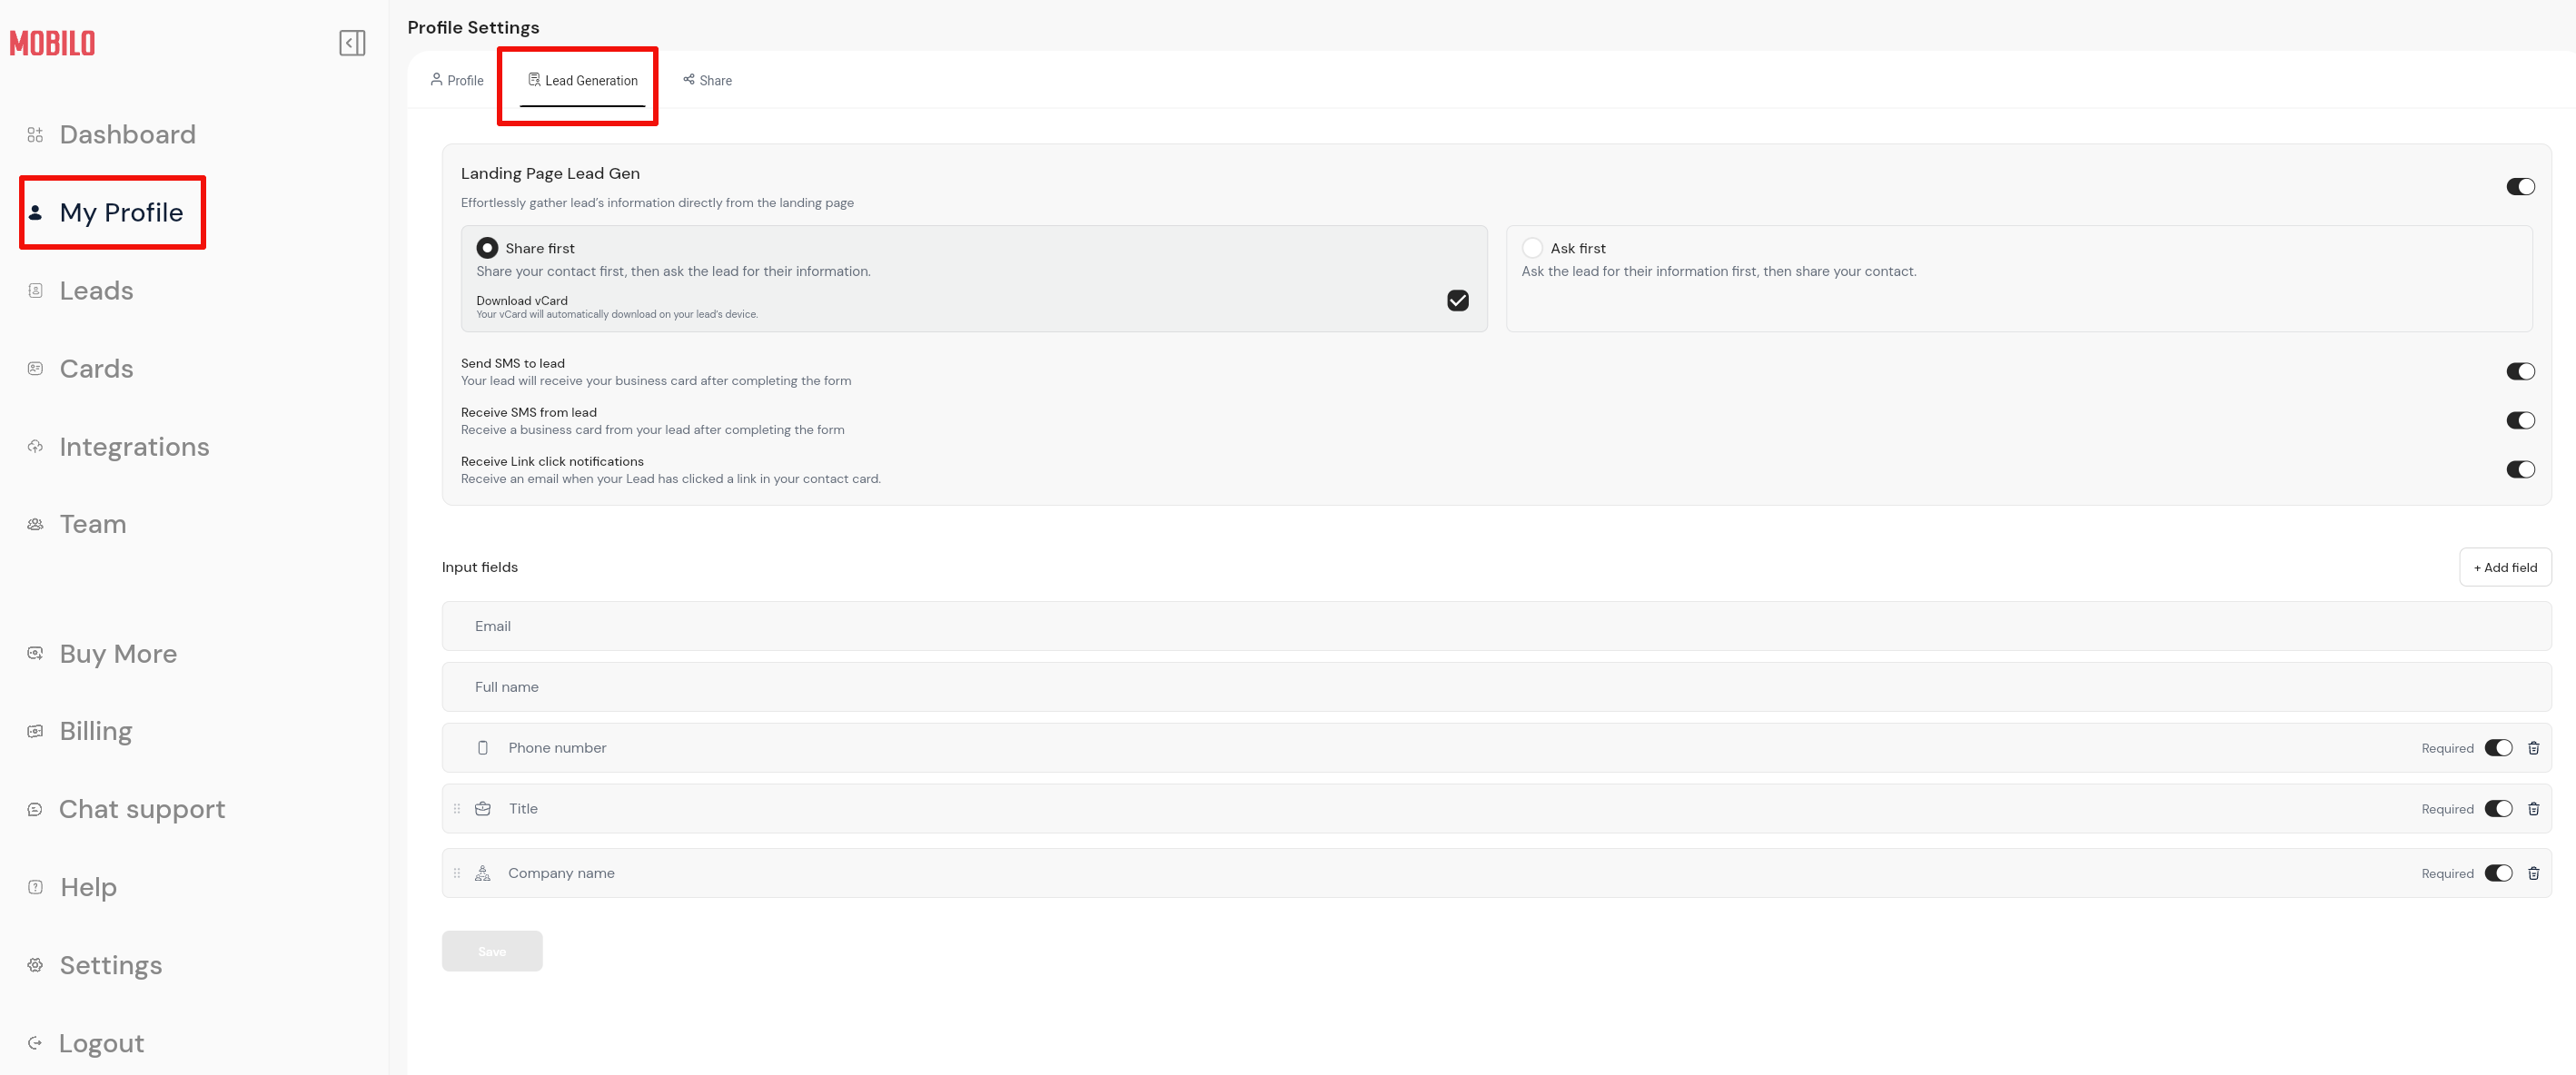Screen dimensions: 2576x1075
Task: Click the Add field button
Action: 2504,567
